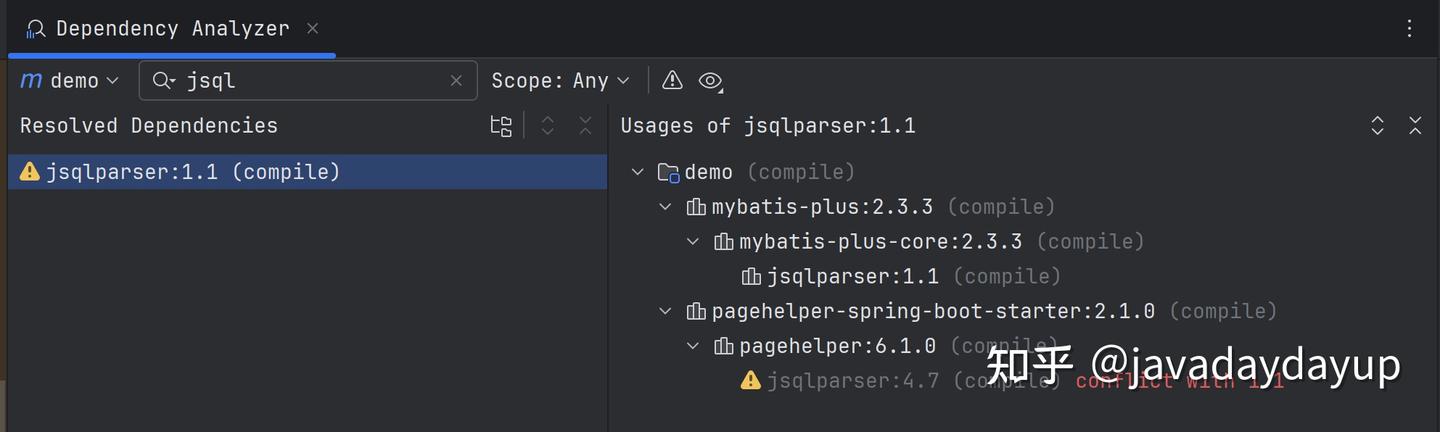Open the tool window options kebab menu

(1410, 29)
